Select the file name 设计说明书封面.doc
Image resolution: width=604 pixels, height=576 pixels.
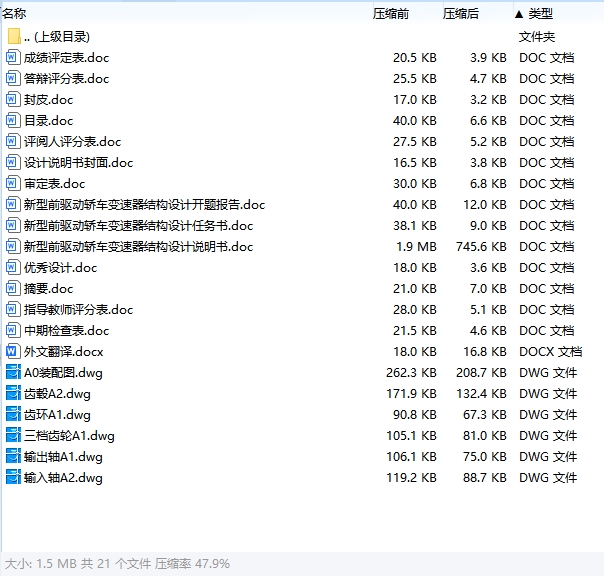[79, 163]
